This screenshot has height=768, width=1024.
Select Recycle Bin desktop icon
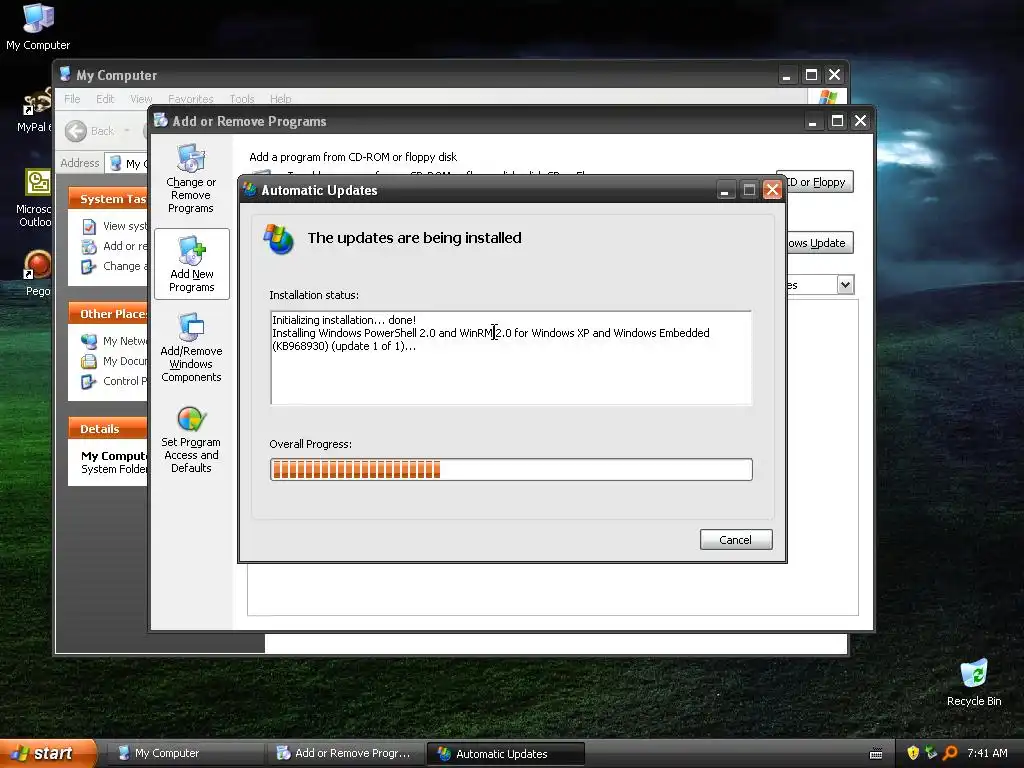point(974,682)
